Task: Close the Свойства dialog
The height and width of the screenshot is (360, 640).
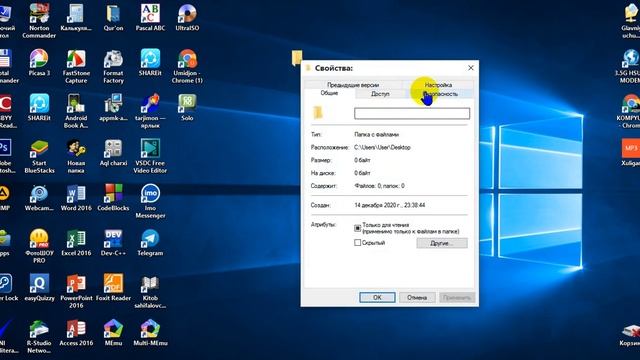Action: (x=471, y=68)
